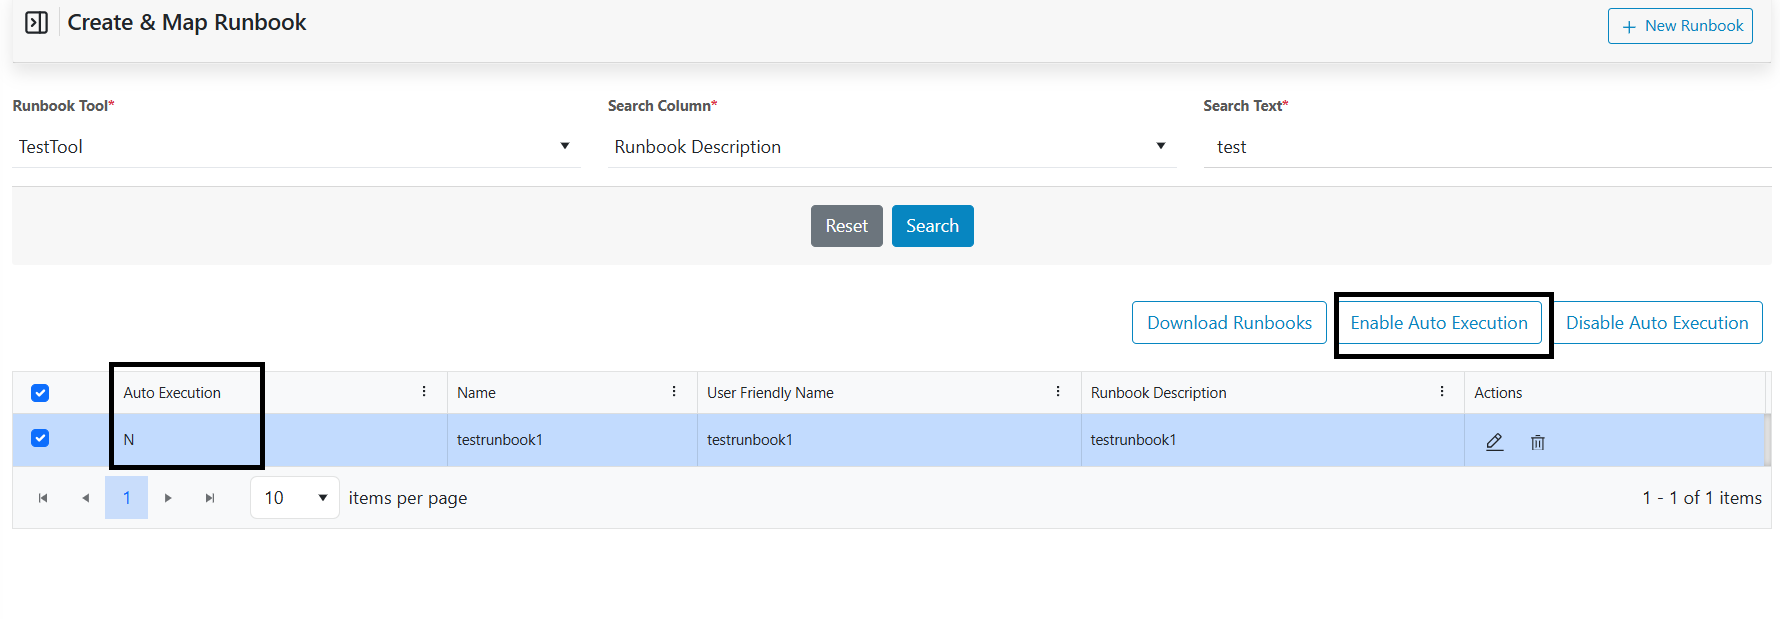Open Auto Execution column menu
The height and width of the screenshot is (619, 1780).
424,392
